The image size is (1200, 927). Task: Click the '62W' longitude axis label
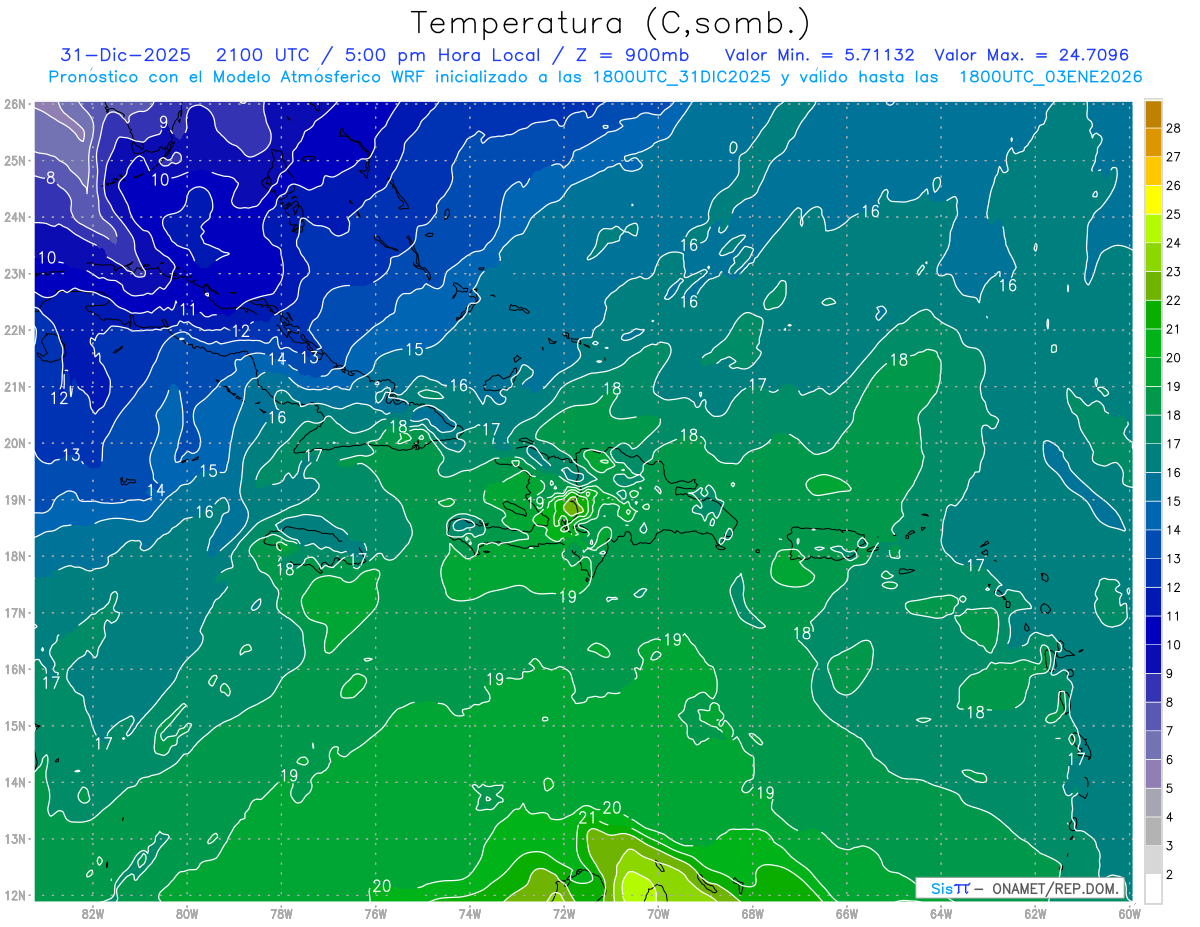pyautogui.click(x=1036, y=913)
